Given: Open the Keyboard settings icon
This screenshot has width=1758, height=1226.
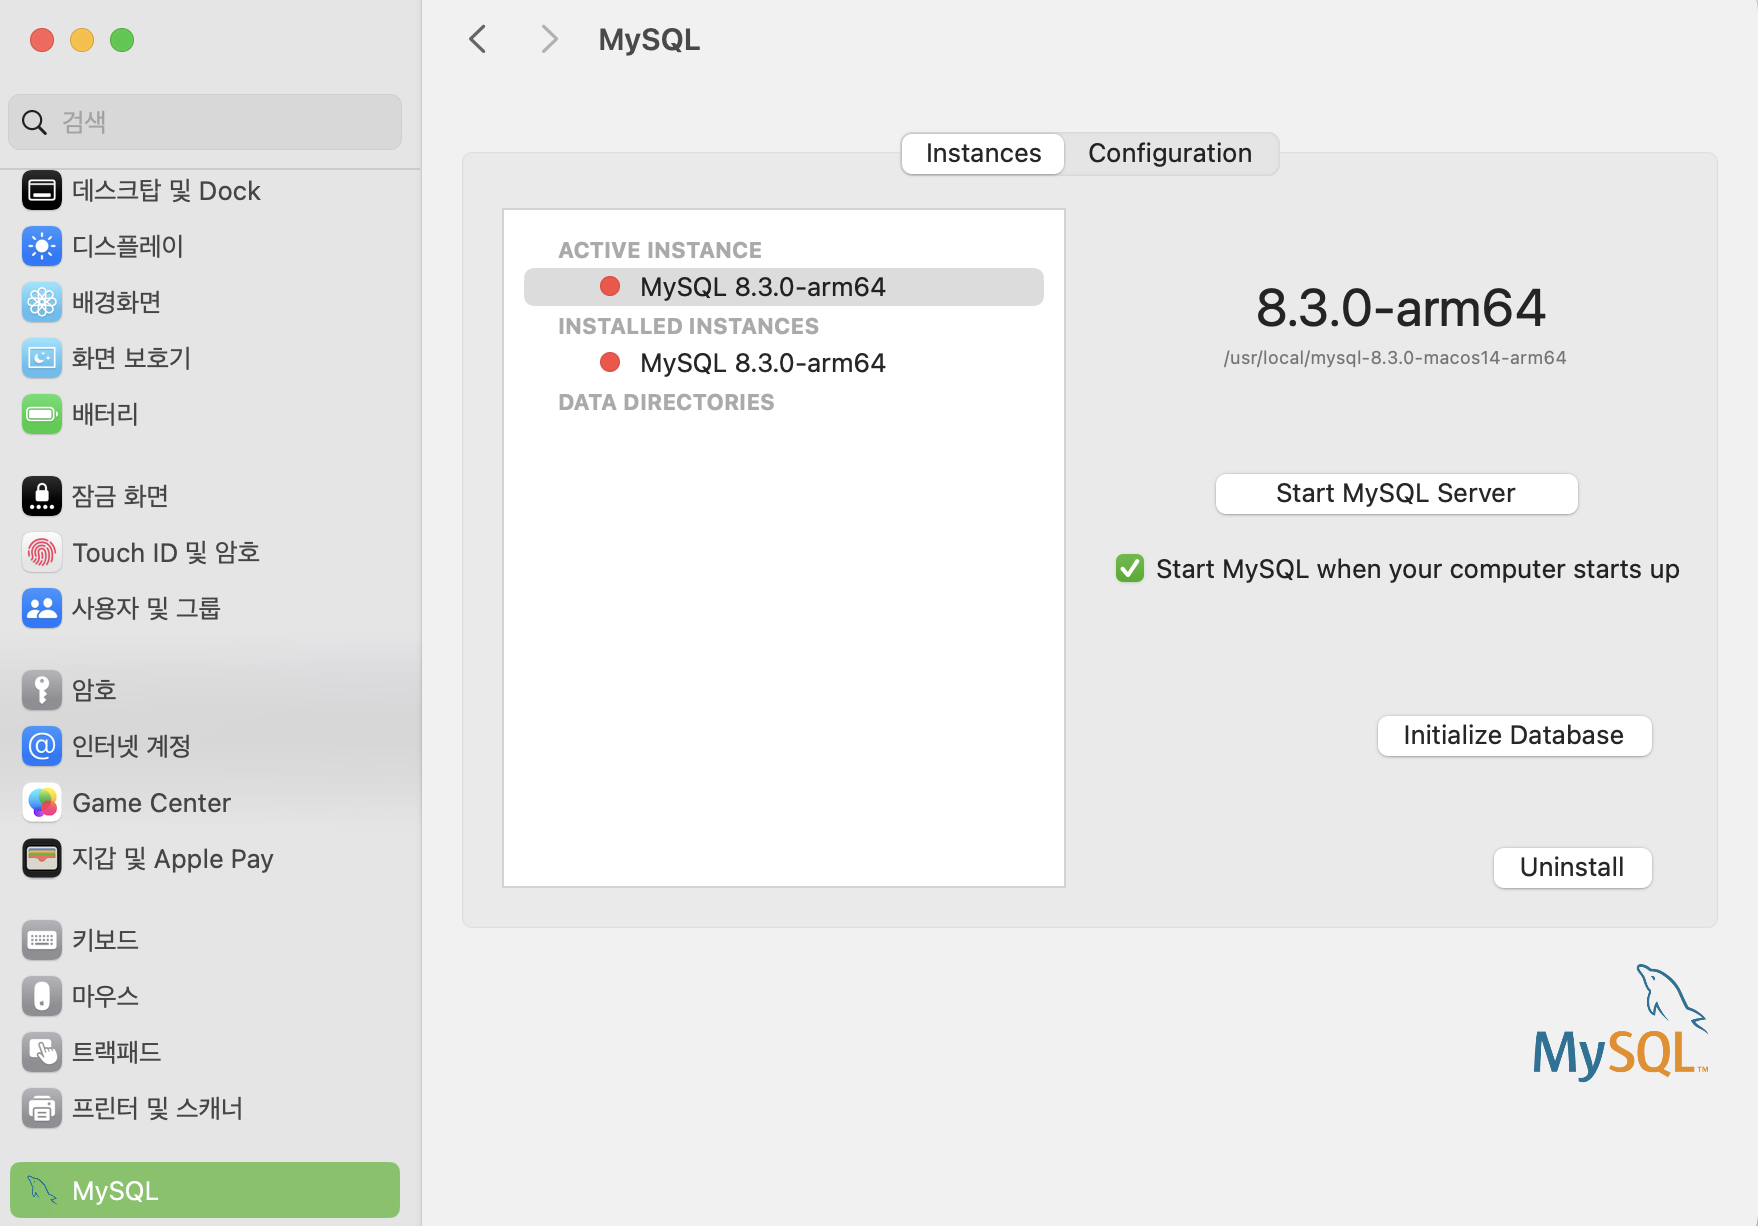Looking at the screenshot, I should [x=42, y=940].
